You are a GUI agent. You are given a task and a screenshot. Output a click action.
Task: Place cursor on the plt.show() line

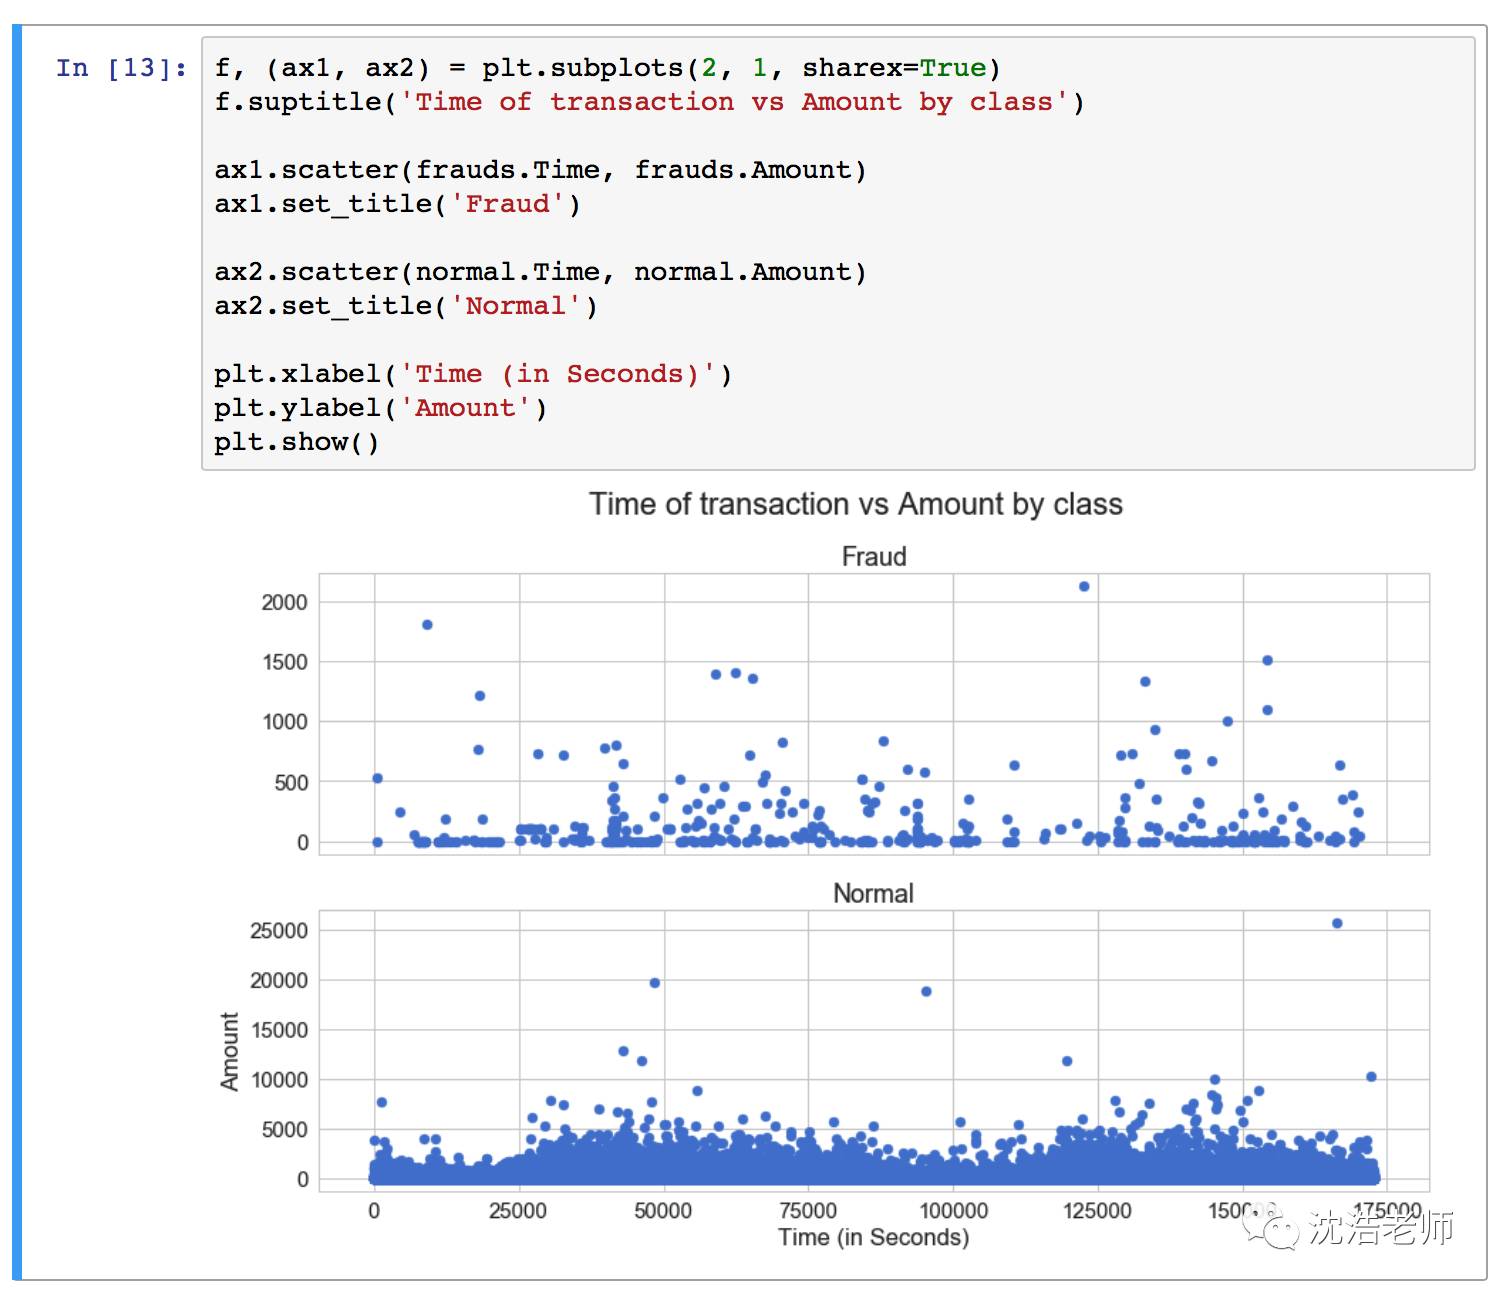click(x=296, y=442)
